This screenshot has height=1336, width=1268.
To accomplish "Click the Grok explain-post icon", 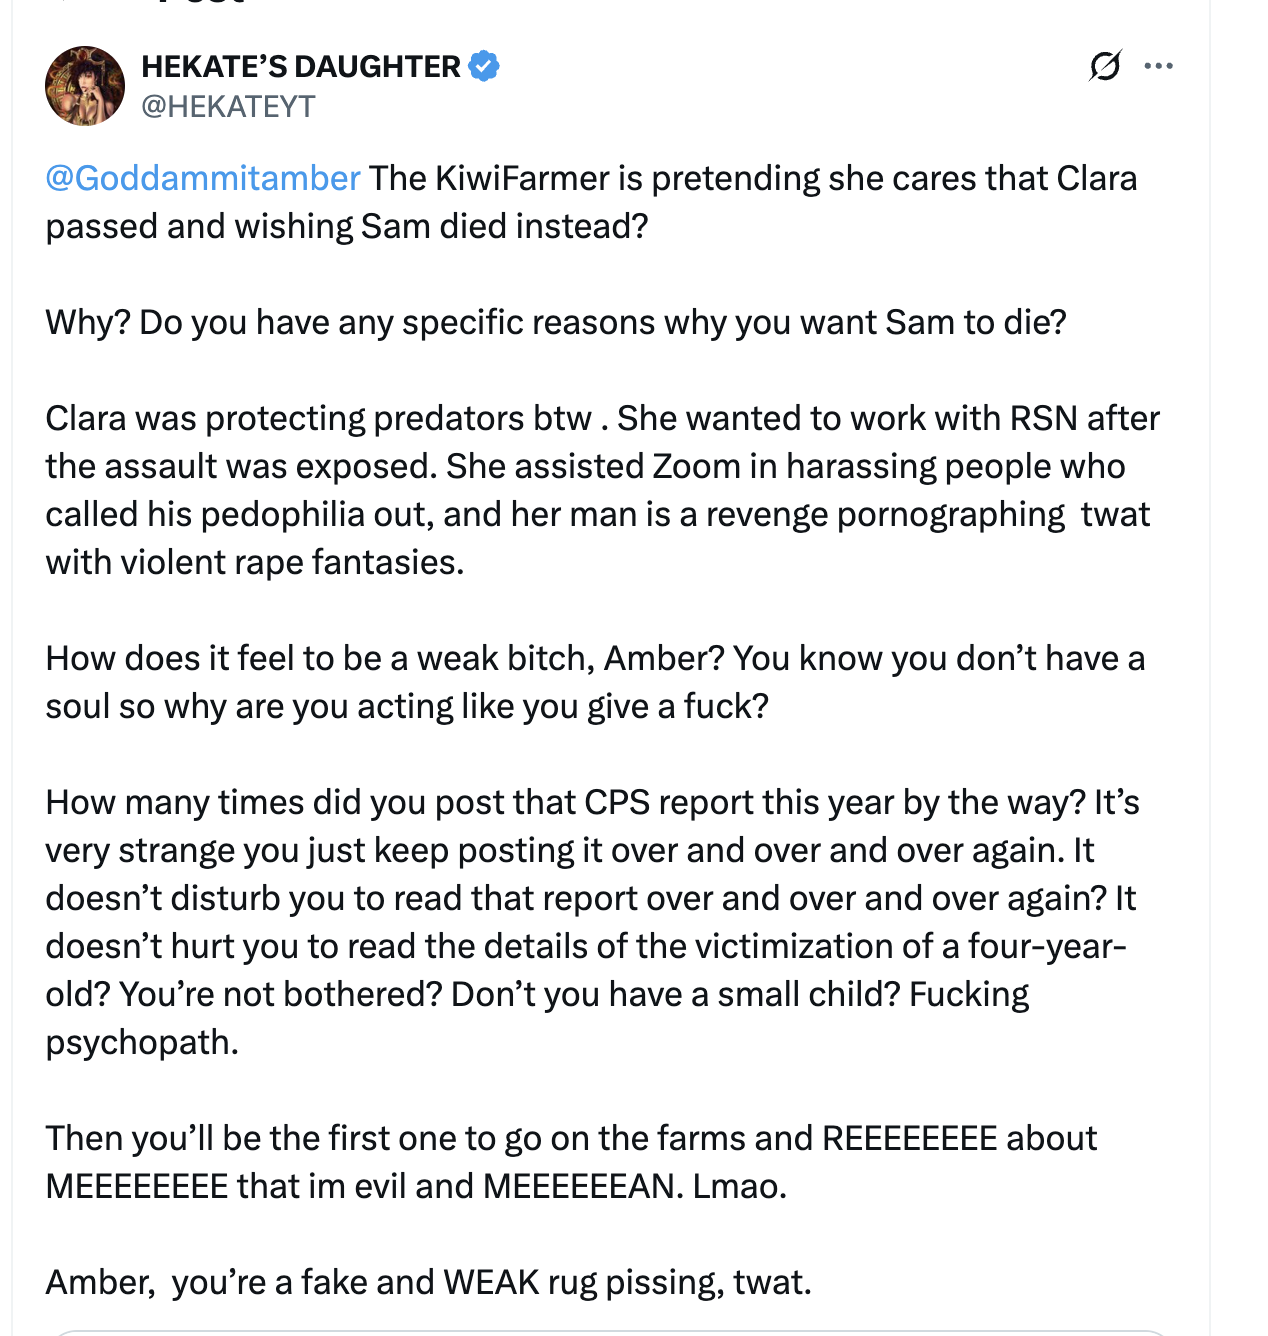I will (1105, 66).
